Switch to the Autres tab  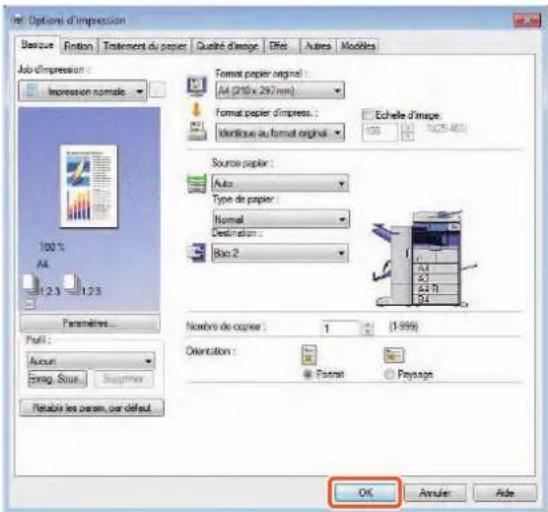click(318, 46)
